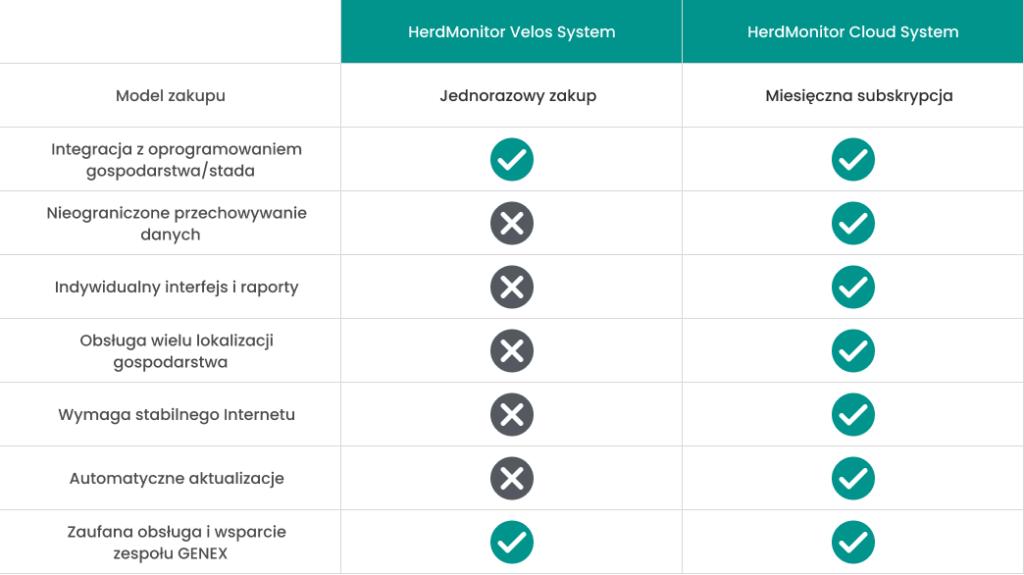Image resolution: width=1024 pixels, height=575 pixels.
Task: Click the Automatyczne aktualizacje row label
Action: click(177, 478)
